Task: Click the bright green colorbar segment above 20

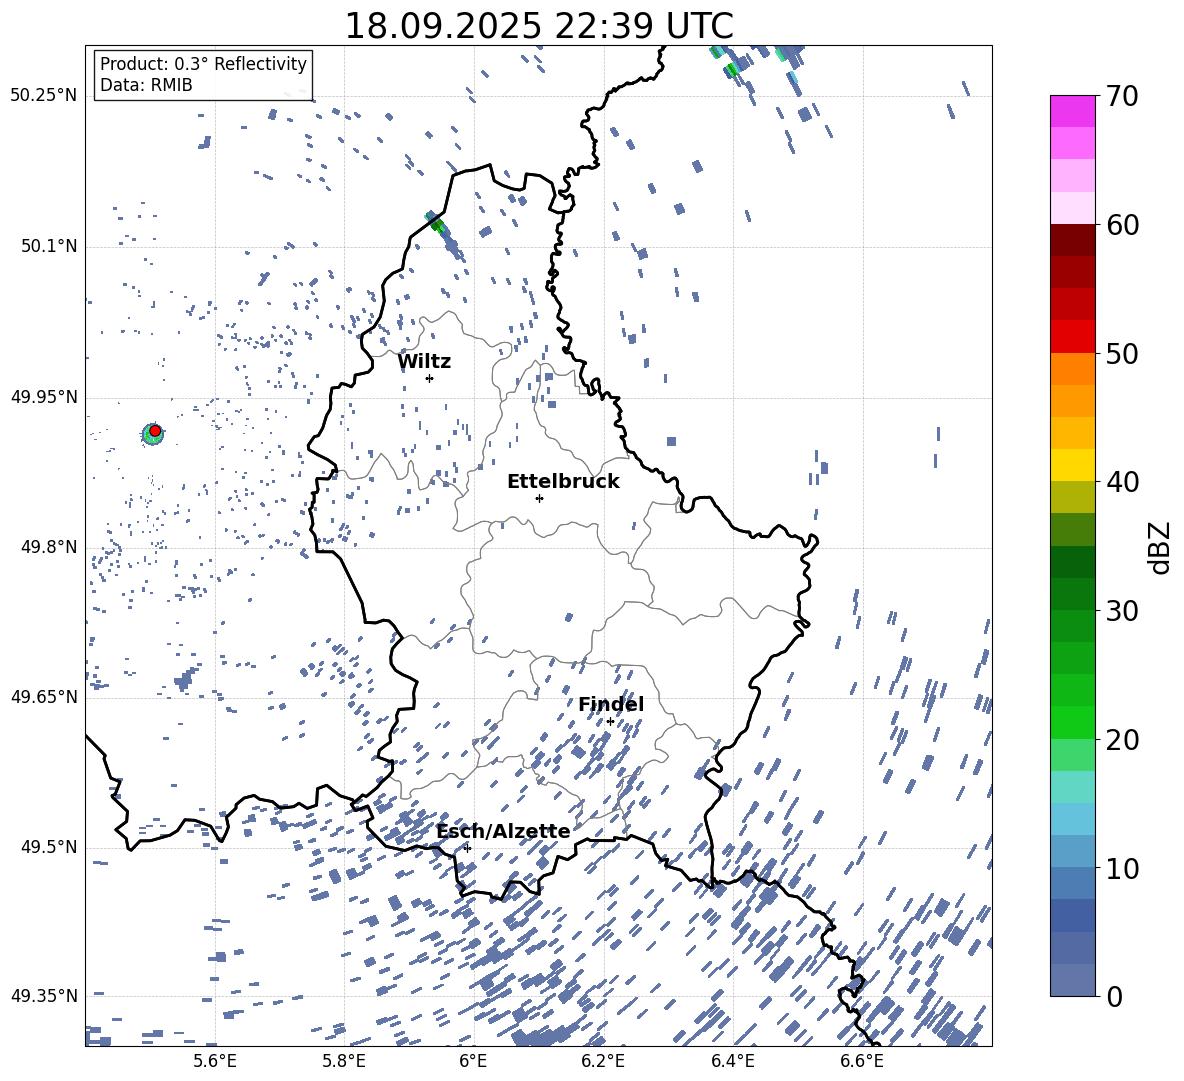Action: pos(1072,722)
